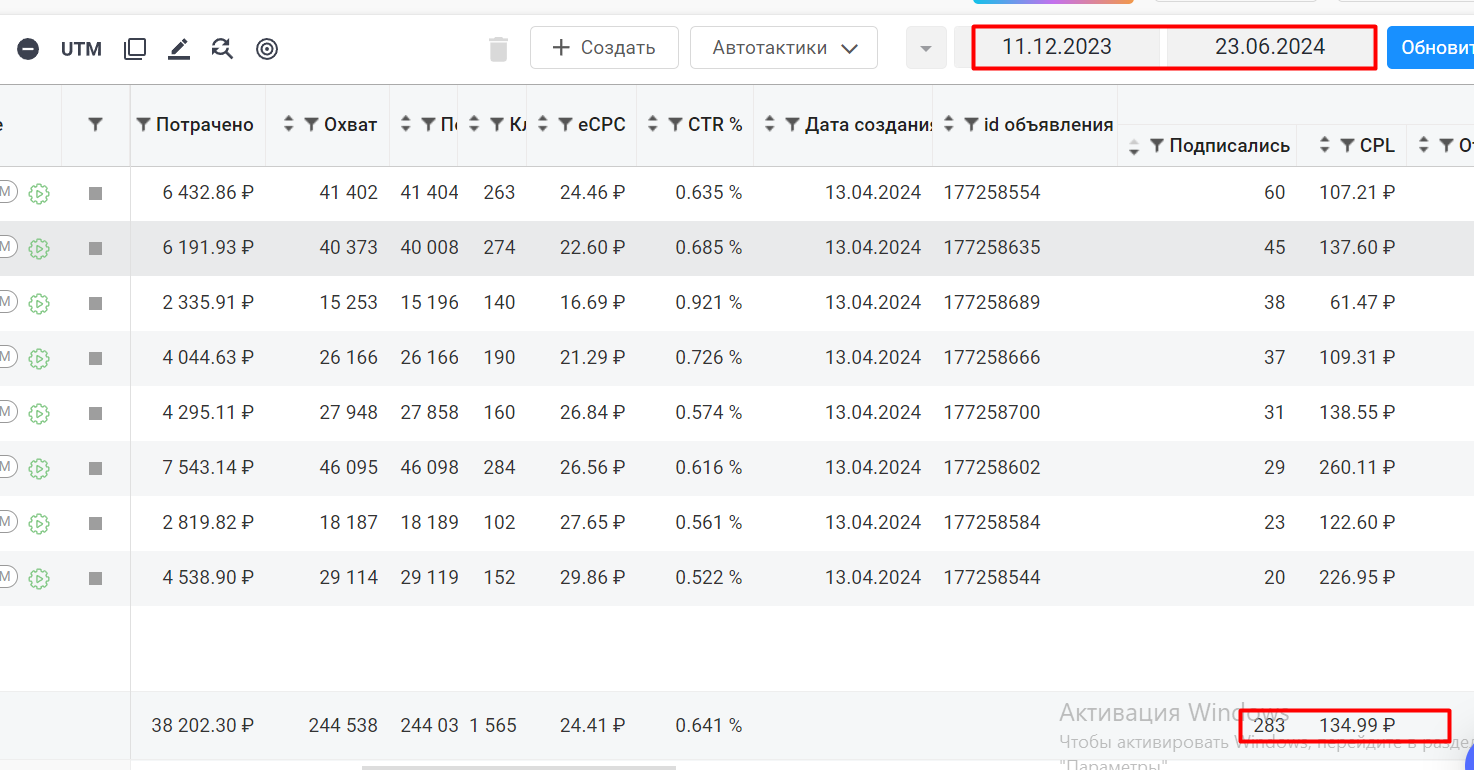Screen dimensions: 1474x770
Task: Click total spent 38 202.30 ₽
Action: click(x=203, y=725)
